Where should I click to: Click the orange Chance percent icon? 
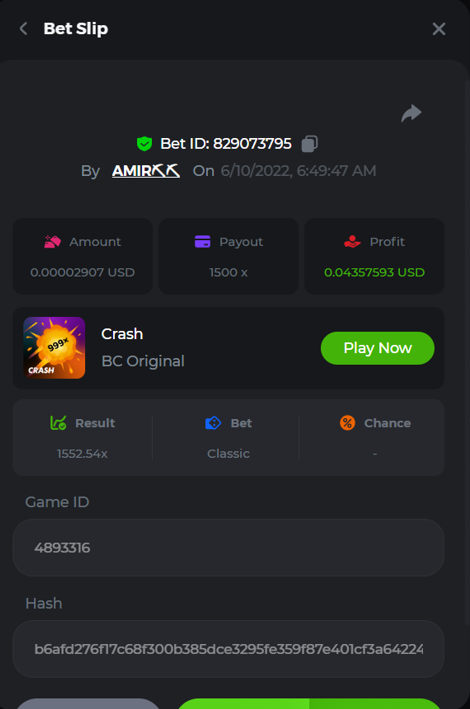(x=347, y=423)
